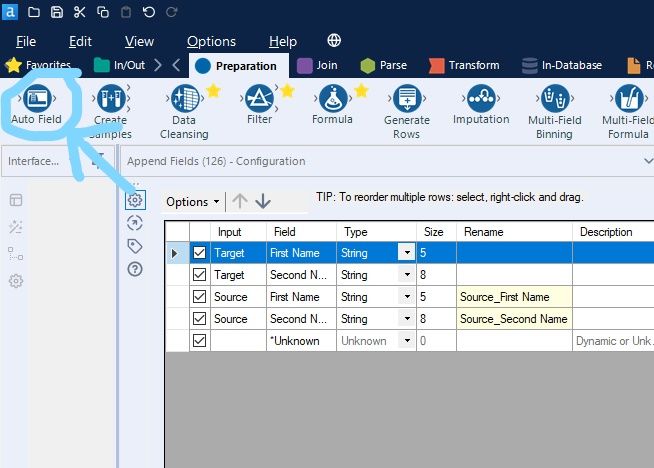
Task: Click the Multi-Field Binning tool icon
Action: click(554, 99)
